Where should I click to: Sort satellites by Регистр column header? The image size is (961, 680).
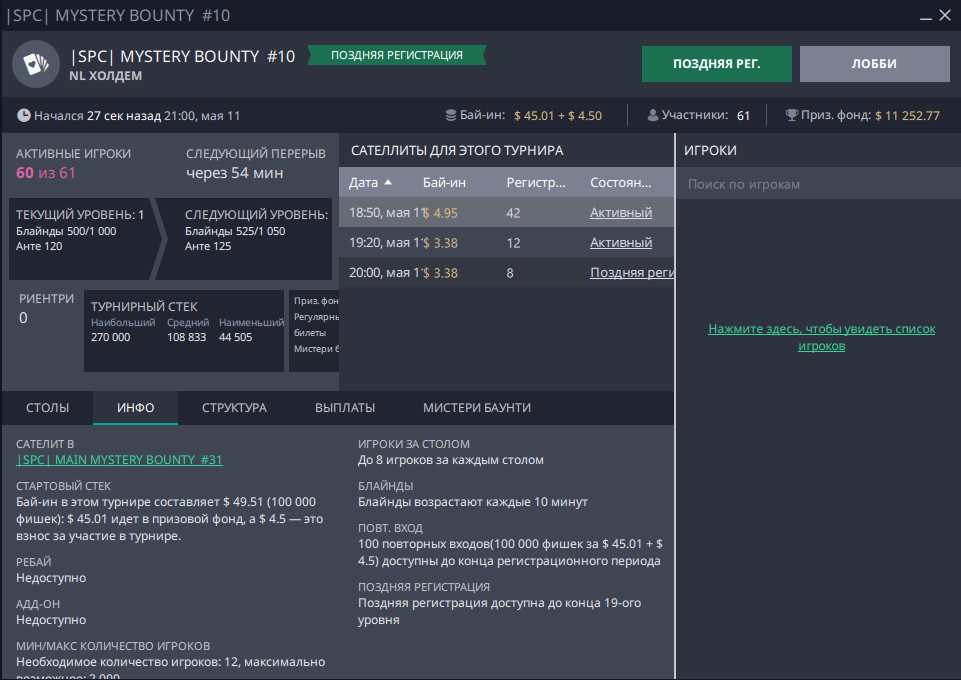[x=536, y=183]
